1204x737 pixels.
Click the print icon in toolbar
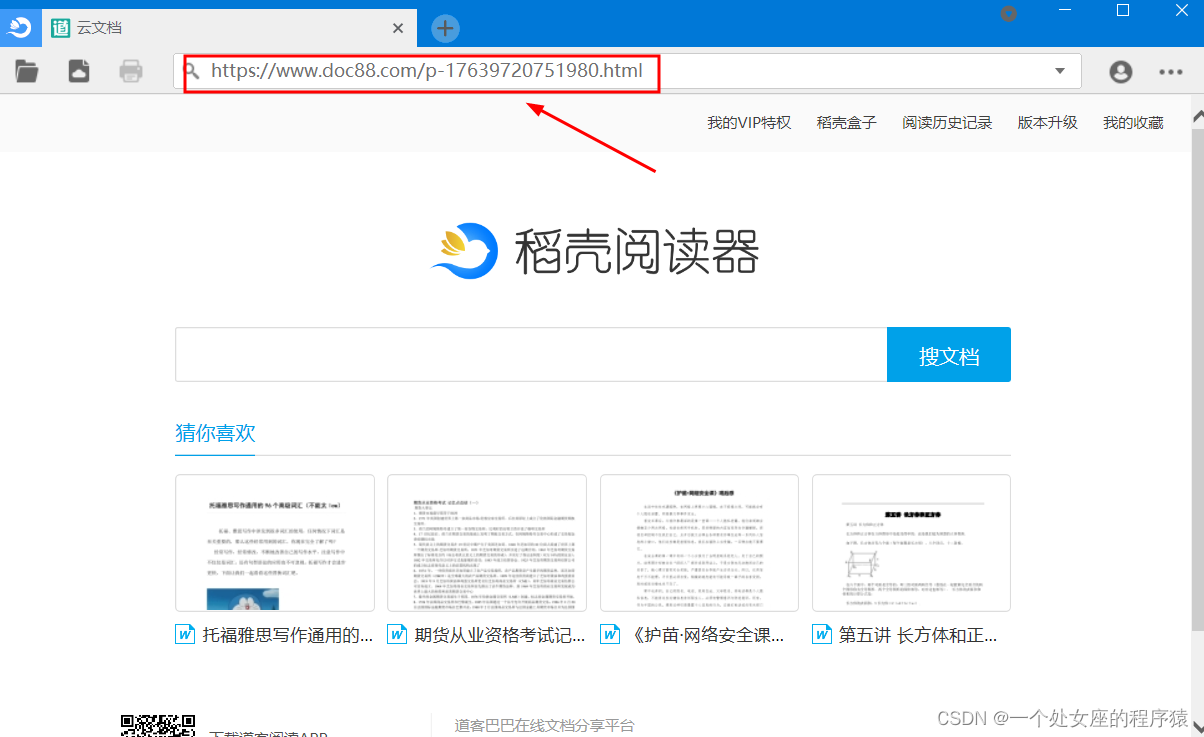131,71
